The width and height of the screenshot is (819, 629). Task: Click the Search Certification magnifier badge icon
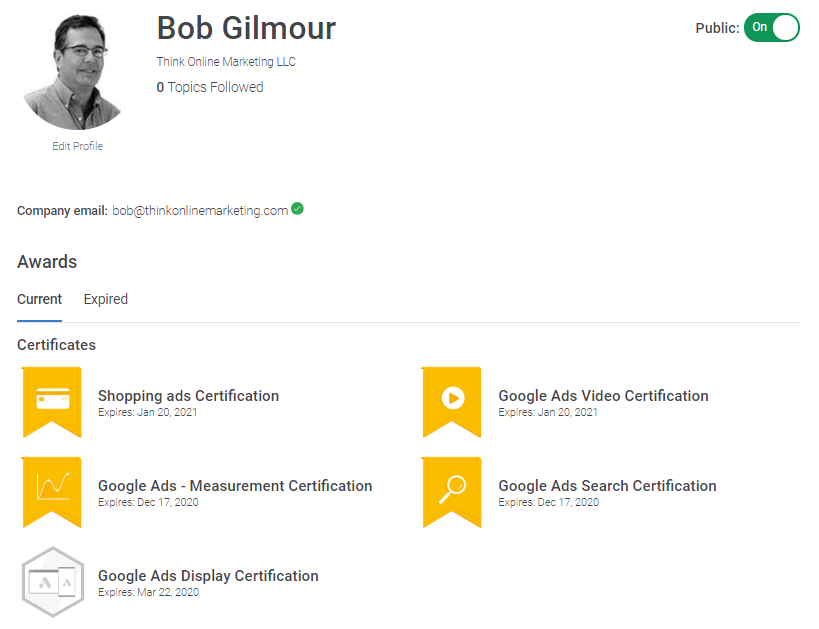point(452,488)
